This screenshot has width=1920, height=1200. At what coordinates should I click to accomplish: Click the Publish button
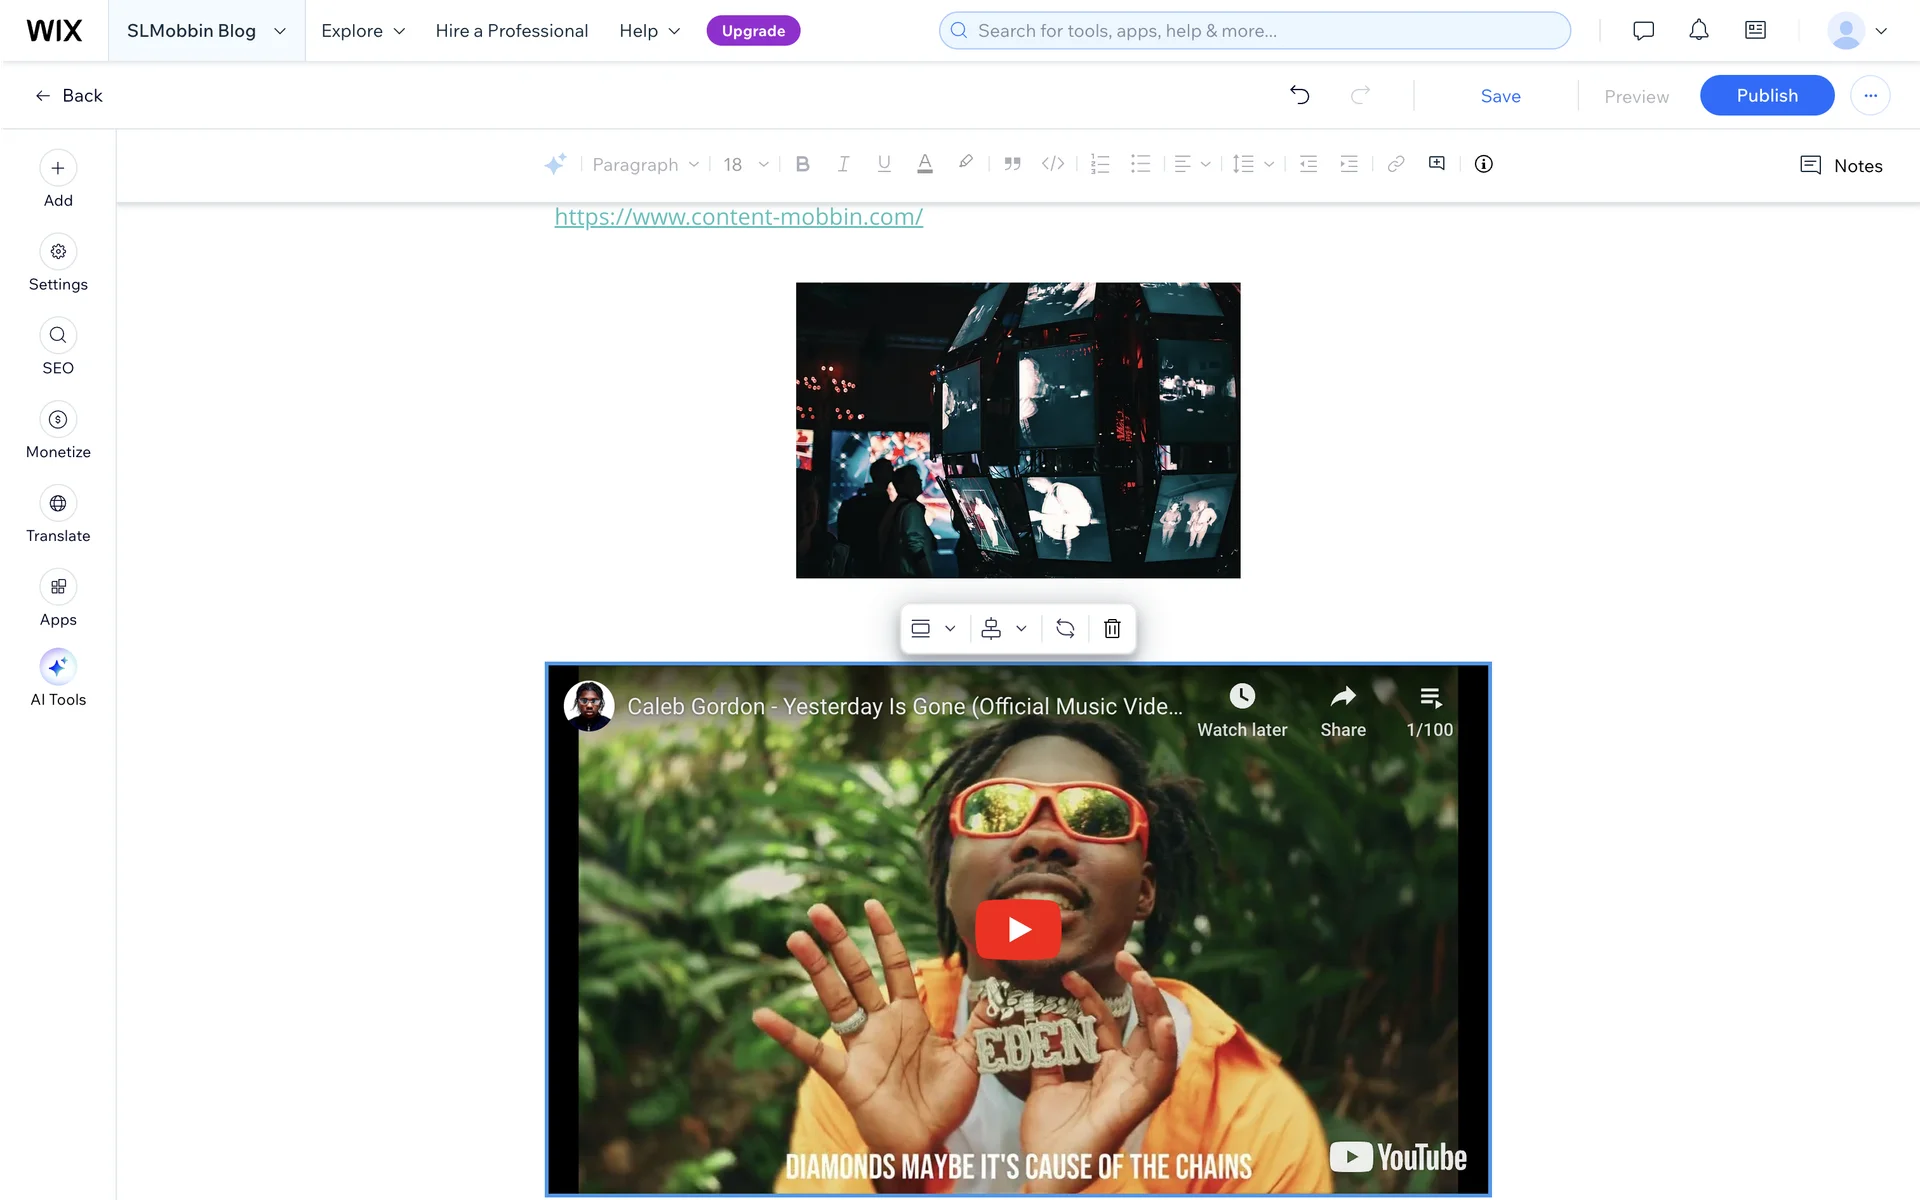1766,95
